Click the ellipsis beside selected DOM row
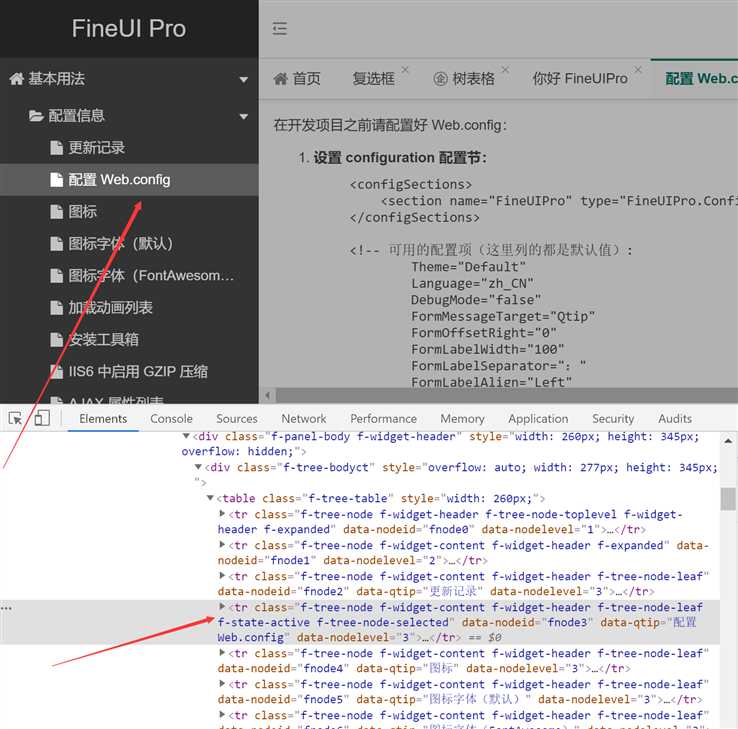This screenshot has width=738, height=729. tap(6, 608)
